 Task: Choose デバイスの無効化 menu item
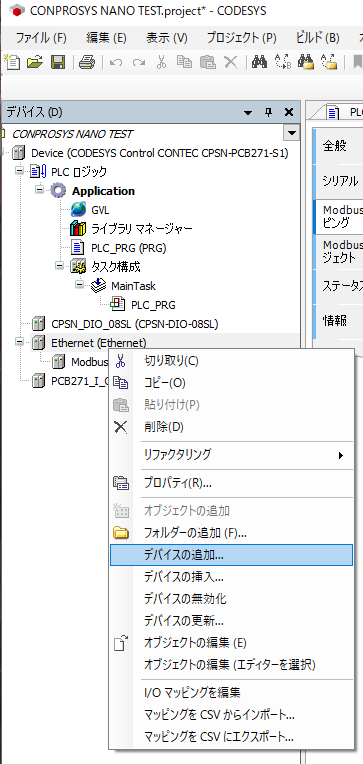231,599
